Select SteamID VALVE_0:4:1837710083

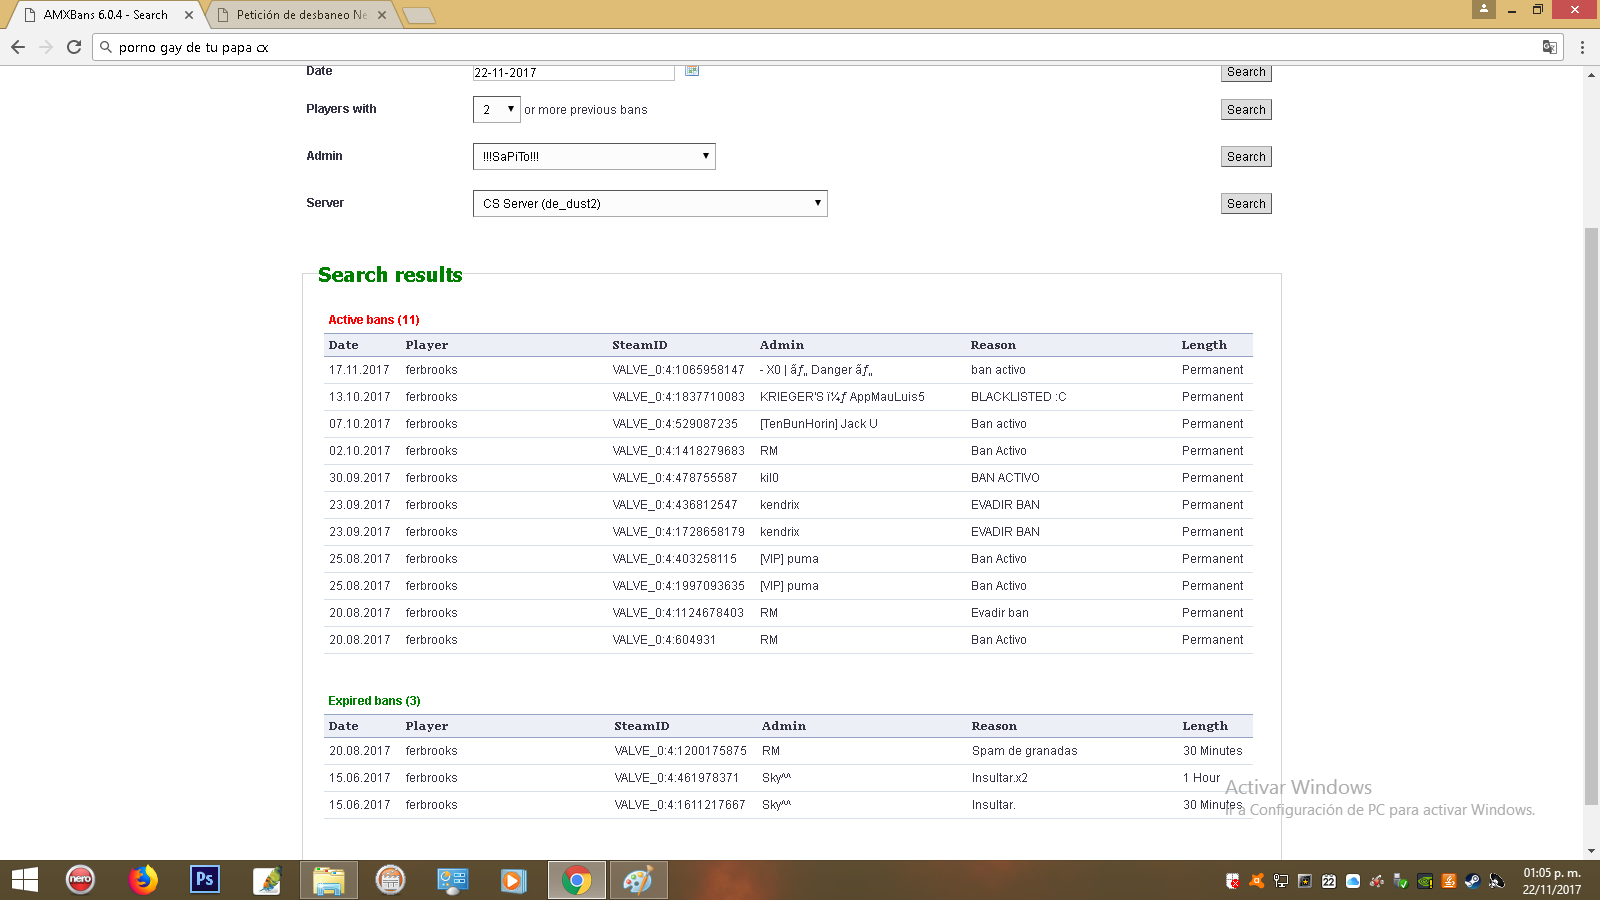click(678, 397)
